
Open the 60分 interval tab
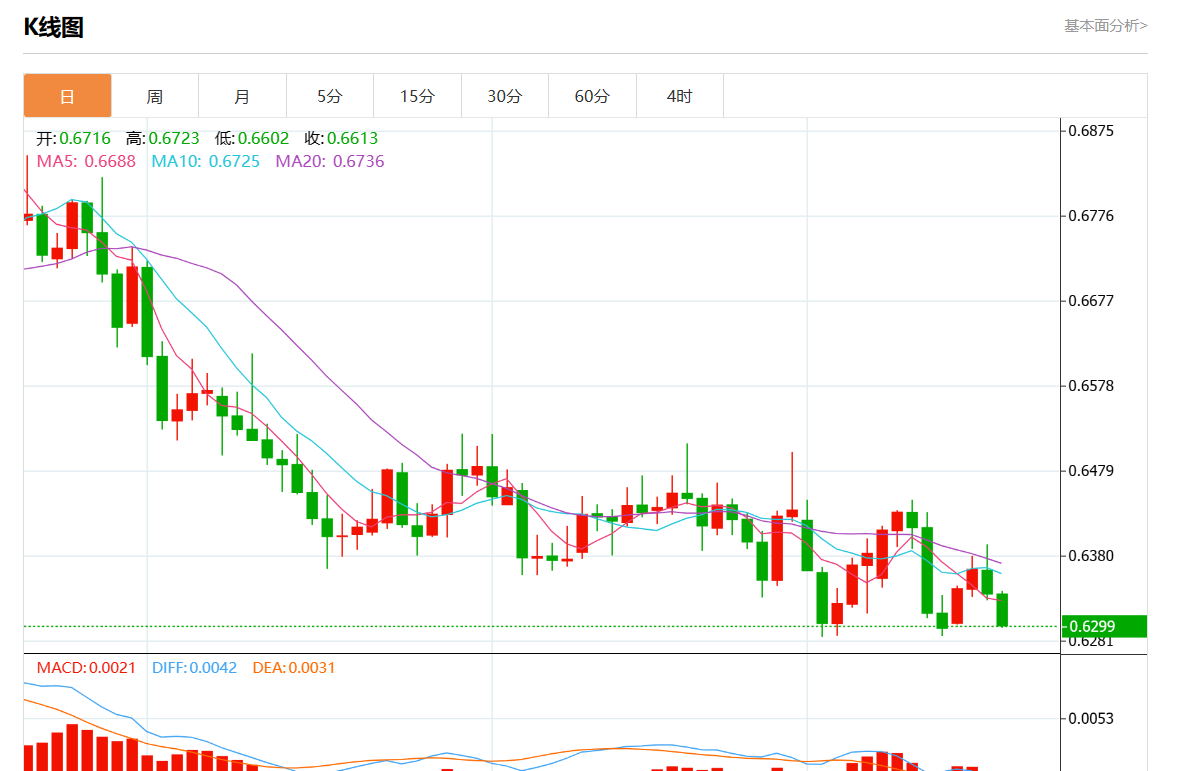[592, 96]
